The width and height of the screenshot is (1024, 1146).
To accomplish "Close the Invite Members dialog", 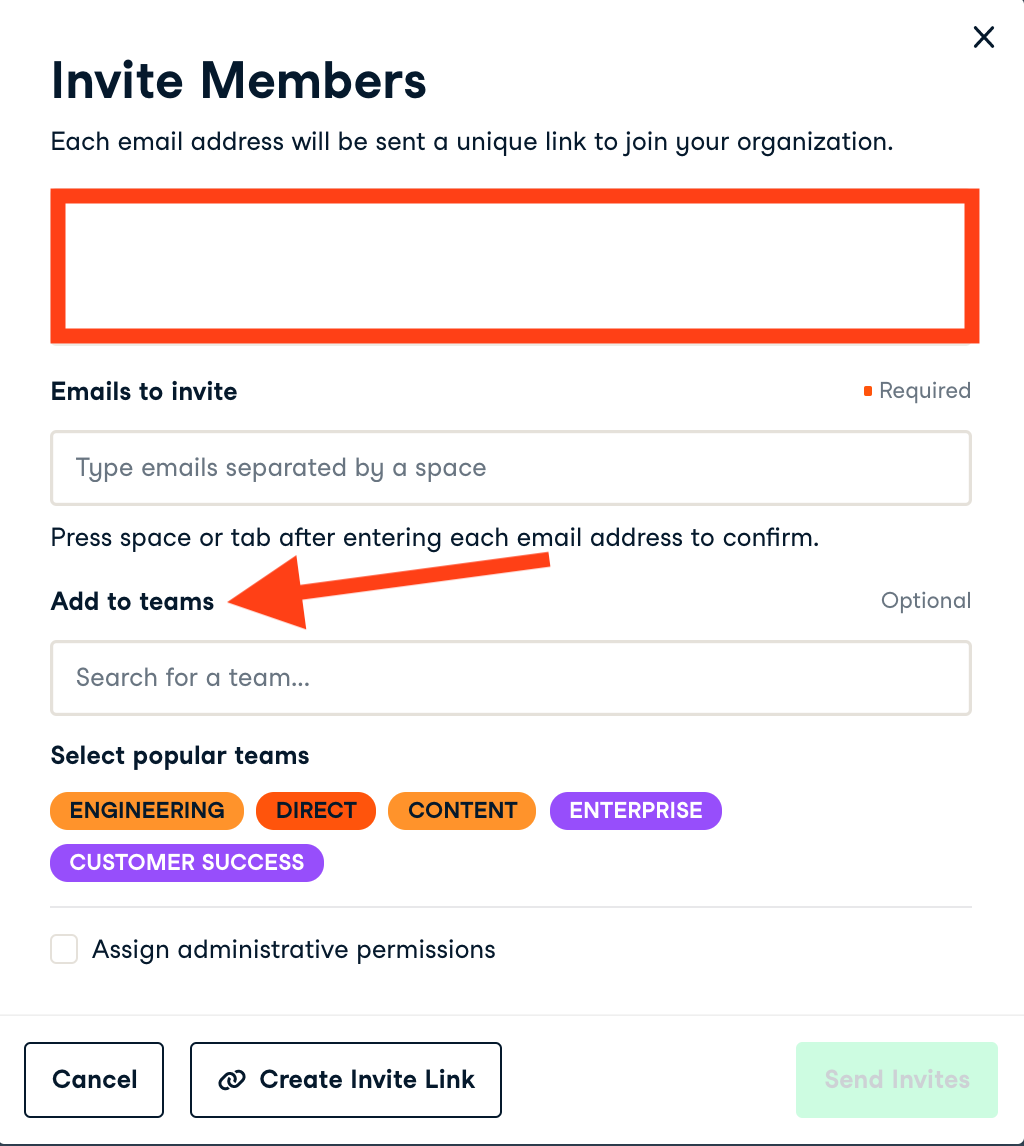I will point(984,38).
